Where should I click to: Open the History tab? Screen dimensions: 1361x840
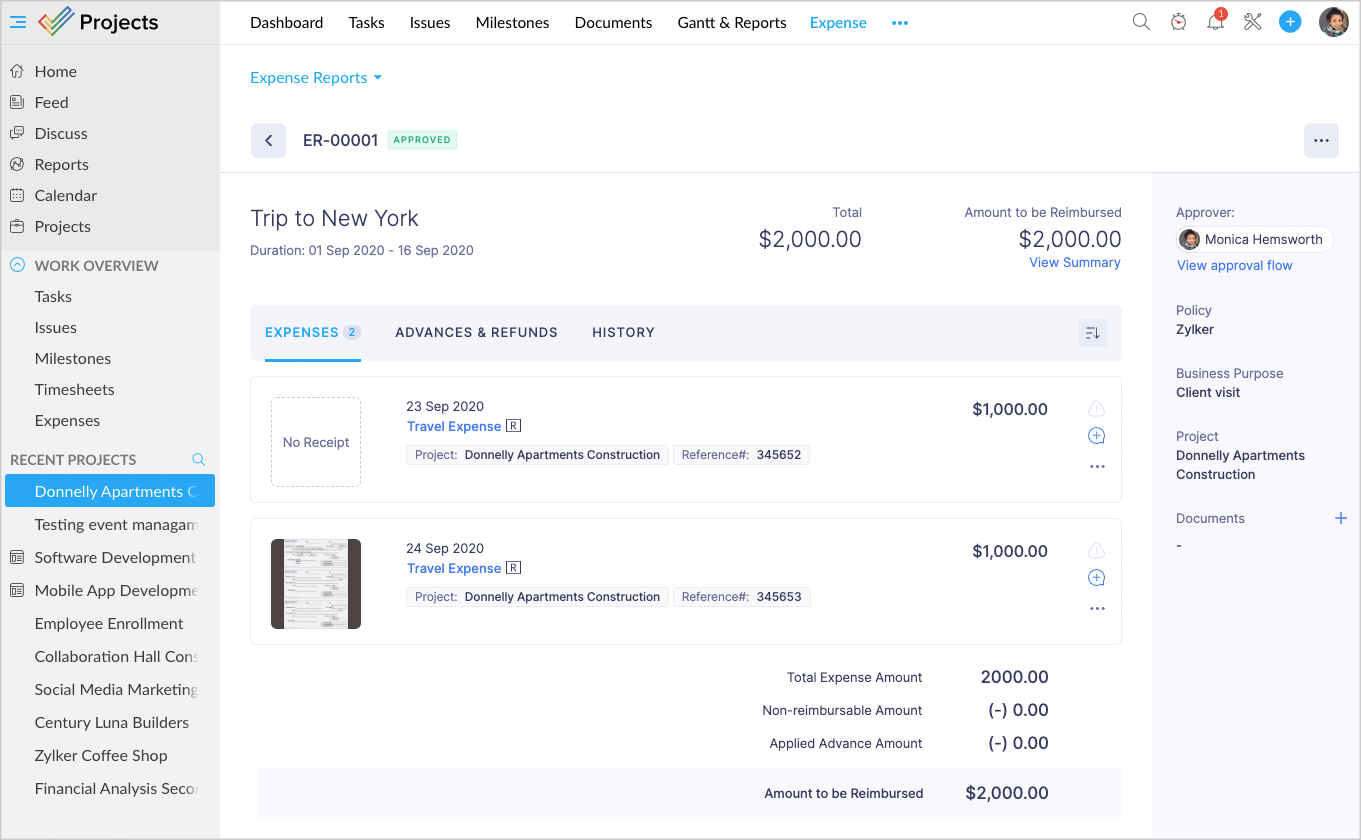[x=623, y=333]
